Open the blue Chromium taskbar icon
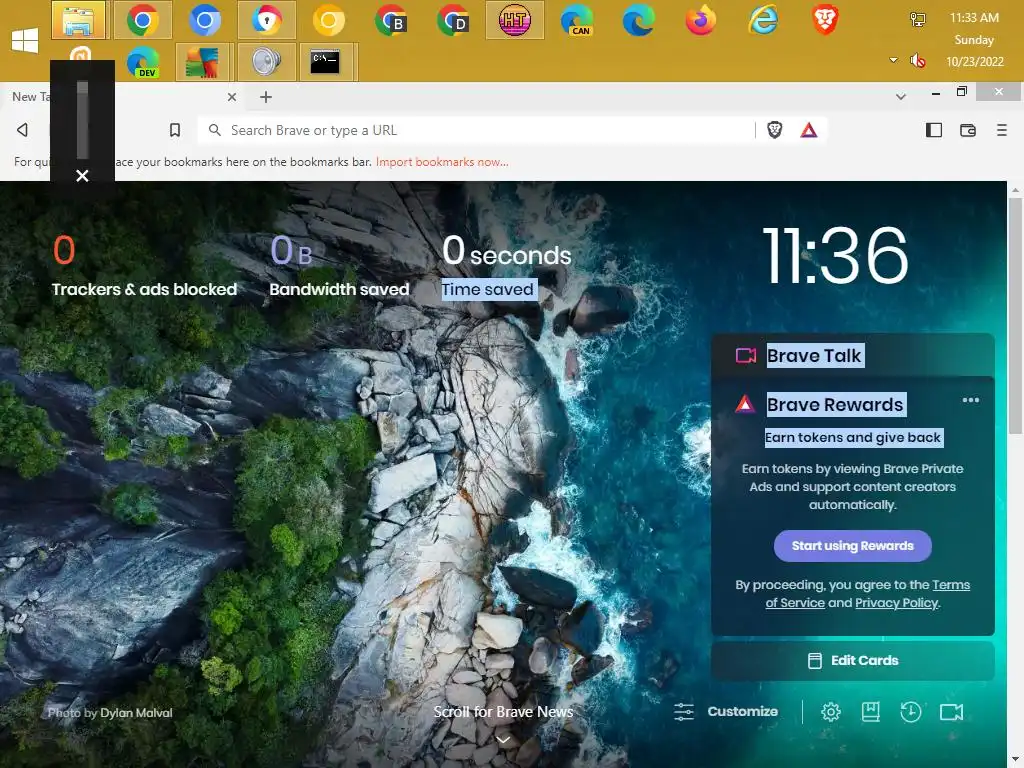Image resolution: width=1024 pixels, height=768 pixels. [204, 20]
